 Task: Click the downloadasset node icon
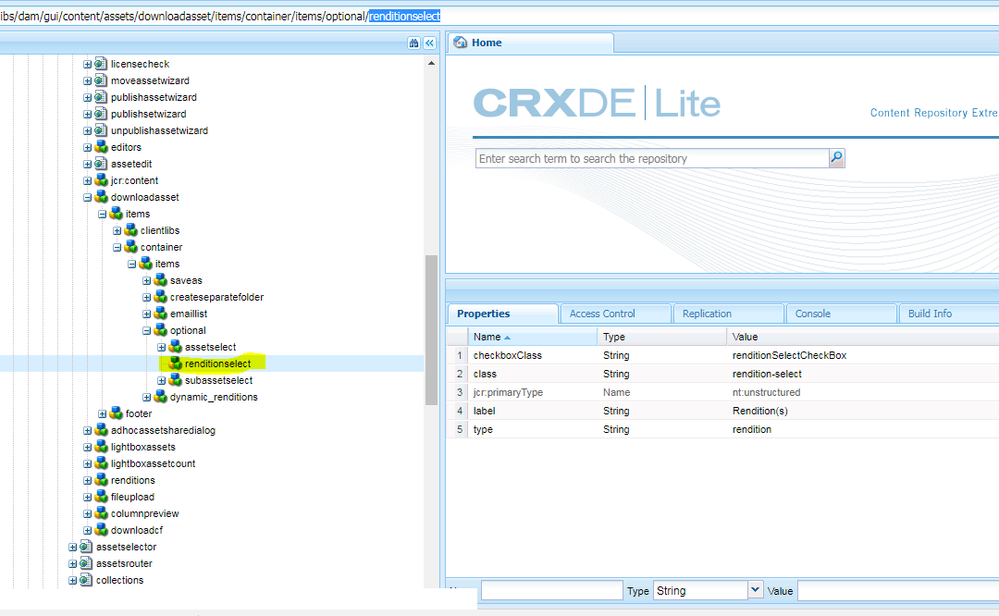[101, 197]
